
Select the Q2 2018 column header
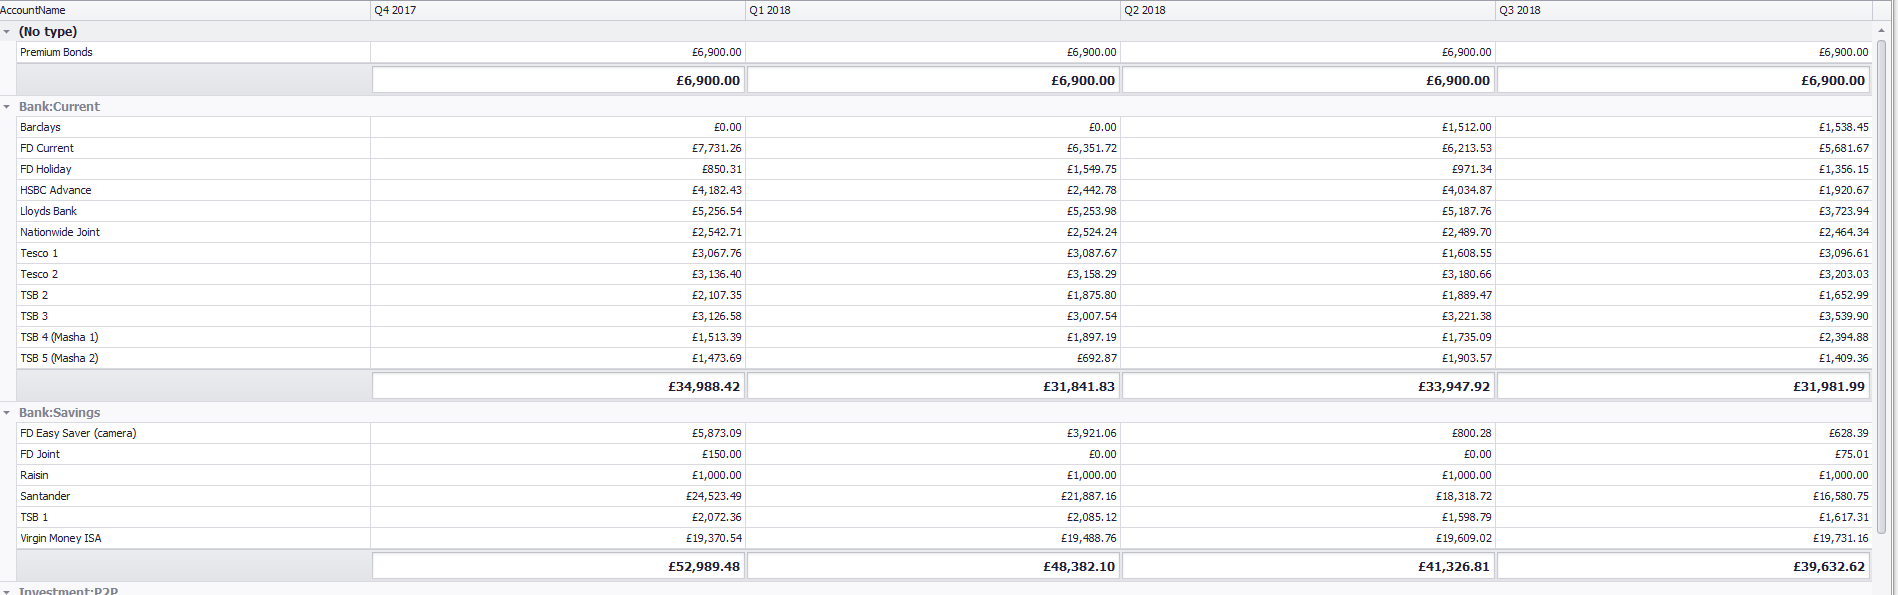pos(1307,10)
